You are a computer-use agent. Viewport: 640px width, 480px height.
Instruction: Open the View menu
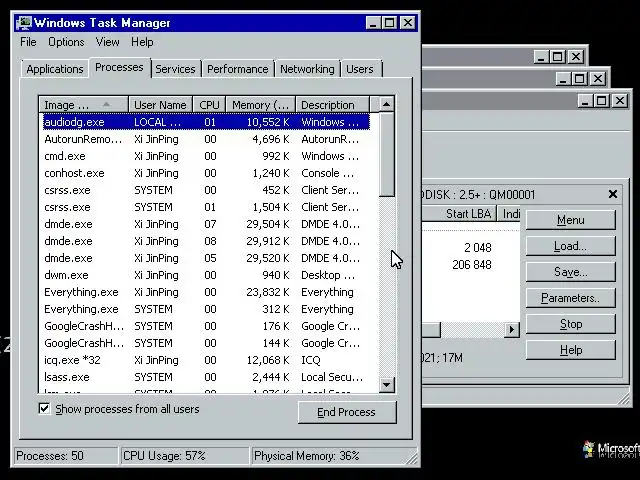click(x=107, y=42)
